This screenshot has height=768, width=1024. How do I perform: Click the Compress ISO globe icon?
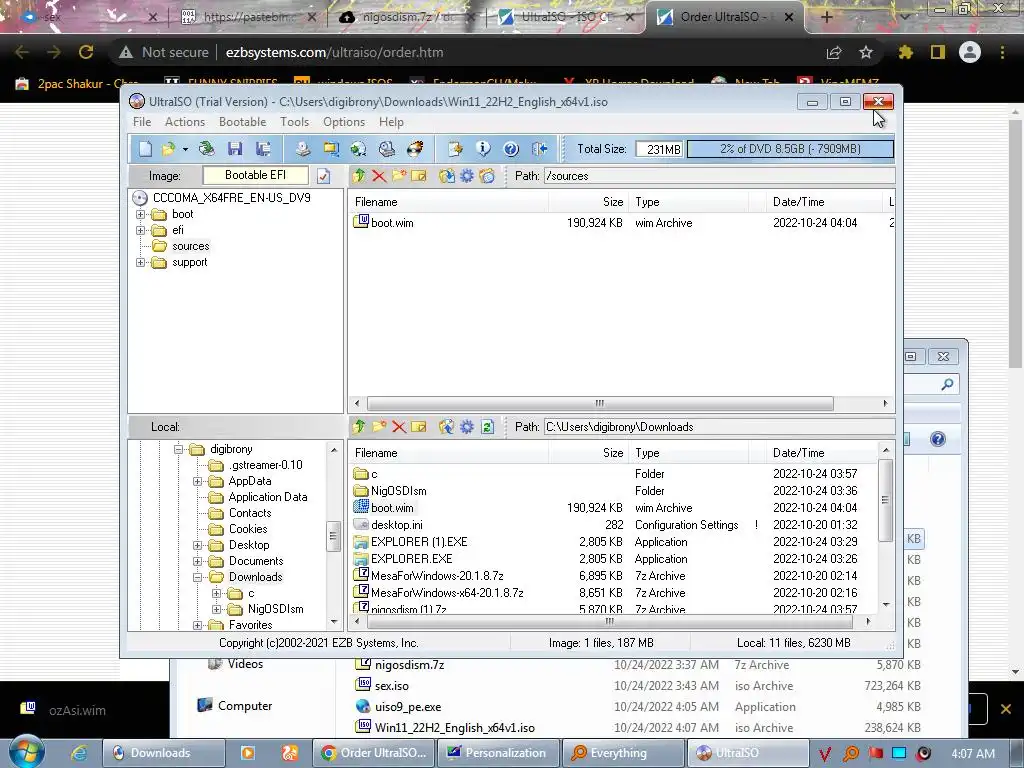click(x=359, y=149)
